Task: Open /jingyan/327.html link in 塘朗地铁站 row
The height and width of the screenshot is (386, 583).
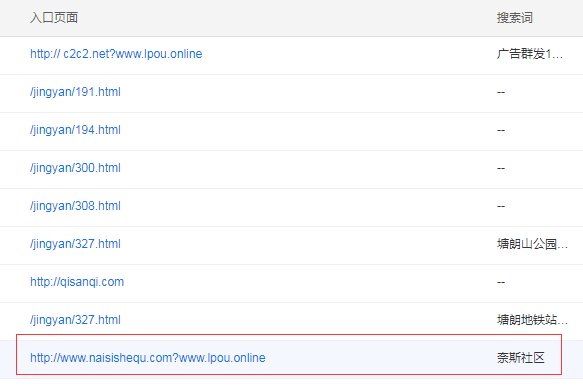Action: (75, 320)
